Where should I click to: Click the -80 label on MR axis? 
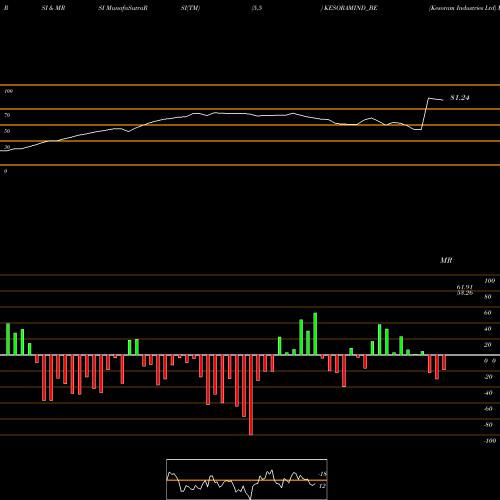coord(488,425)
